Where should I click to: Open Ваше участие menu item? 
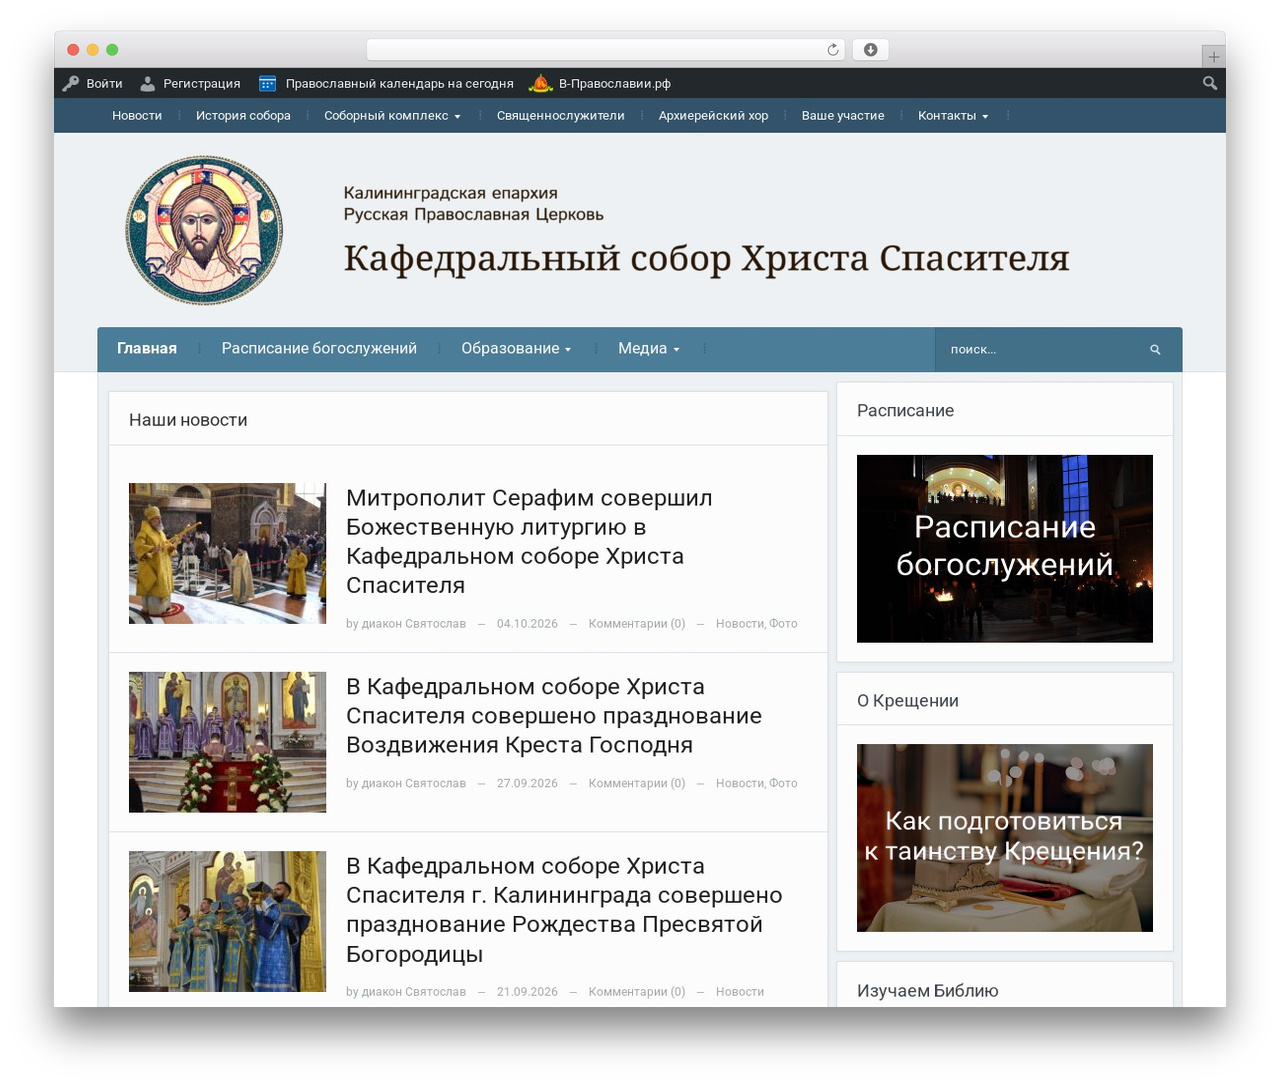point(843,116)
